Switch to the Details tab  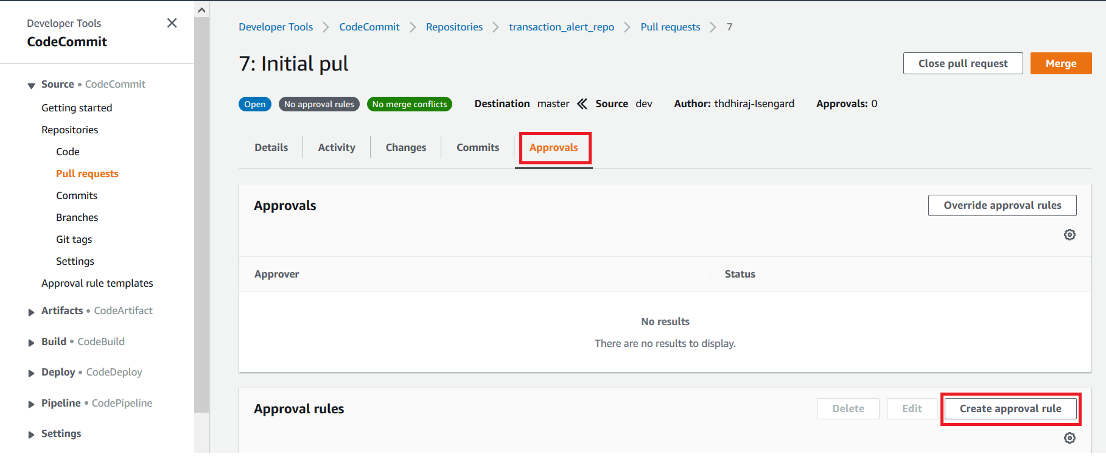(271, 147)
